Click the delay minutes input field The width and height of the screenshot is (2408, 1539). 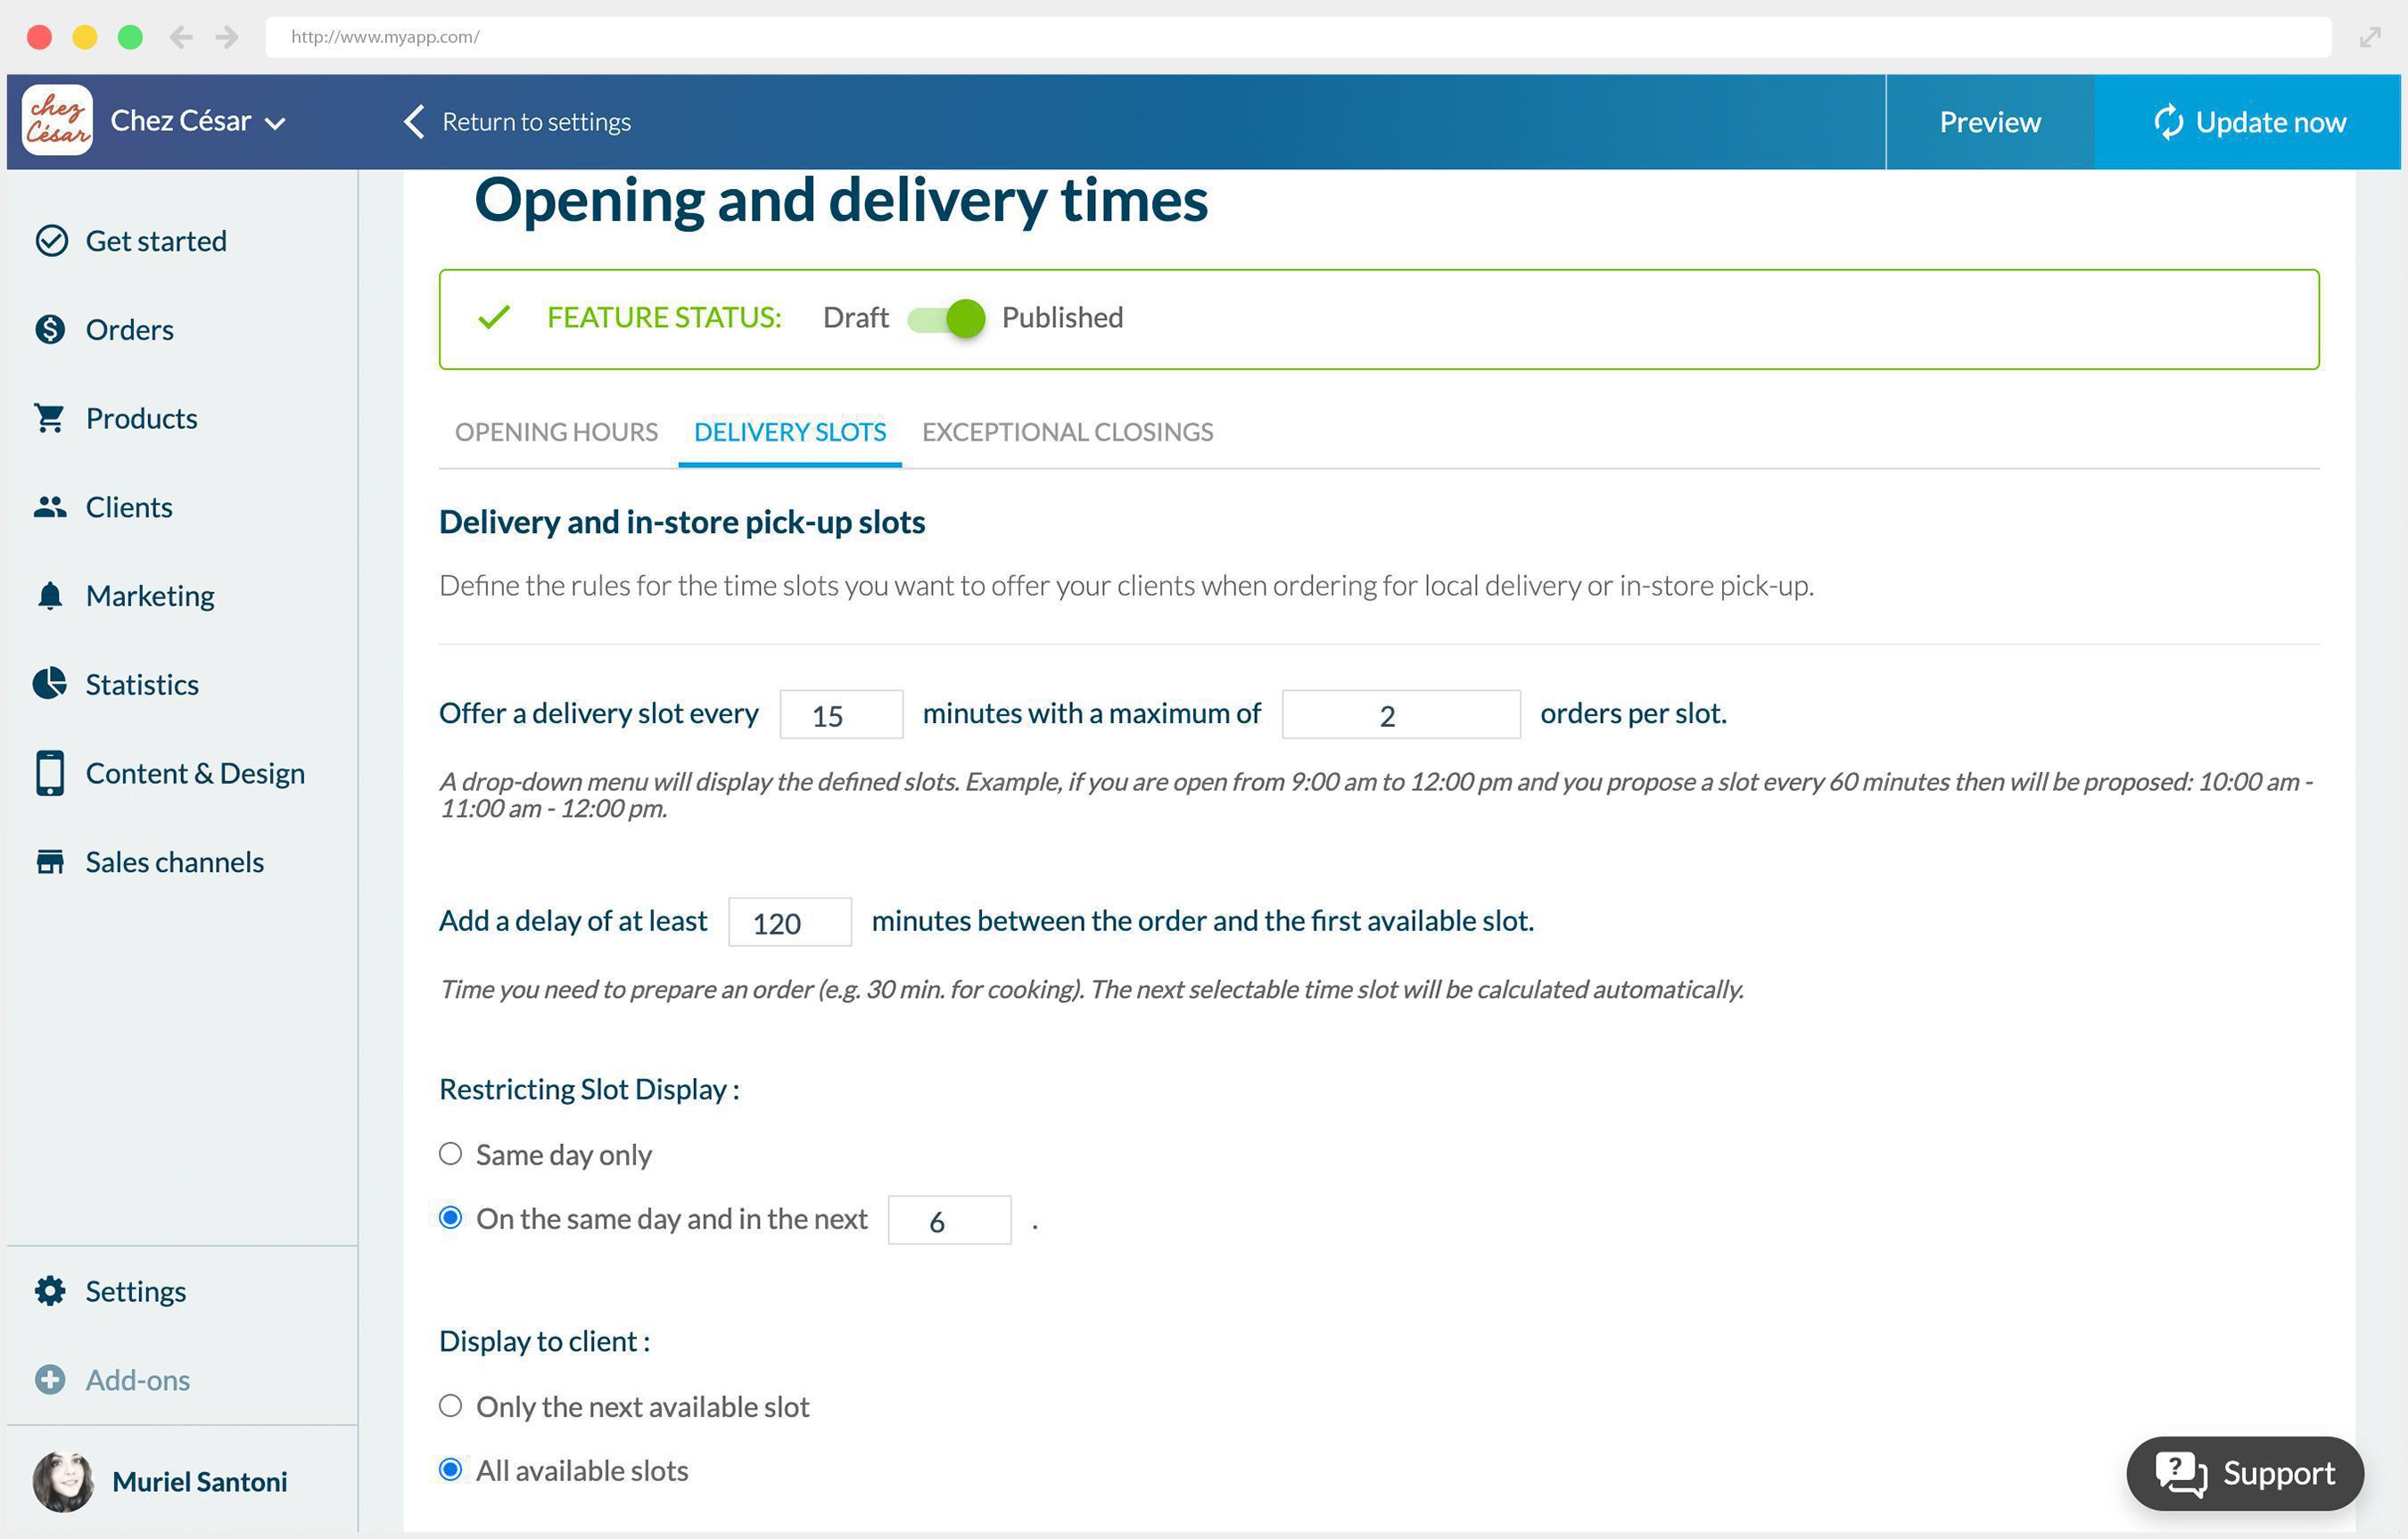[x=789, y=922]
